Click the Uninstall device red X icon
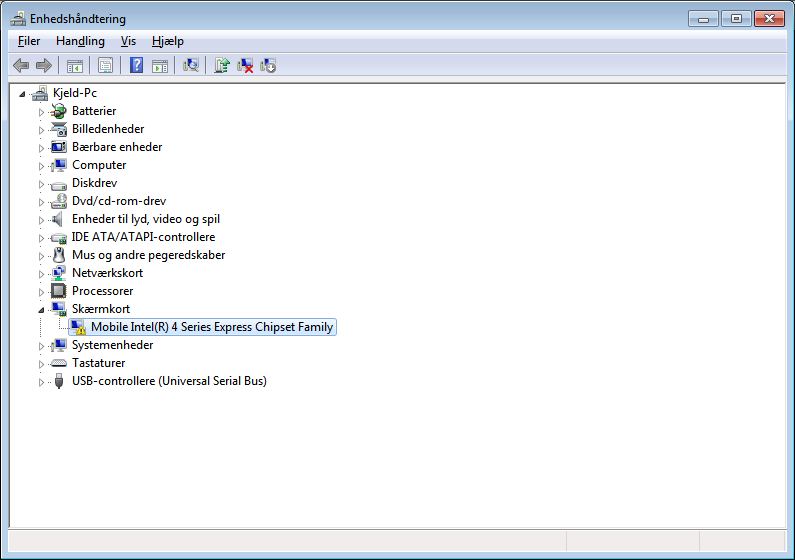795x560 pixels. (245, 66)
